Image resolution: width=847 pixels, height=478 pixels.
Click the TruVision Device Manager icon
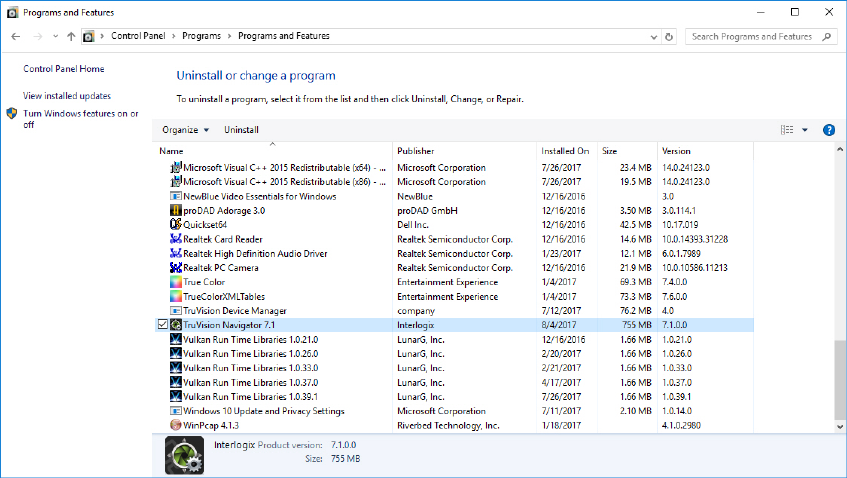pos(176,311)
